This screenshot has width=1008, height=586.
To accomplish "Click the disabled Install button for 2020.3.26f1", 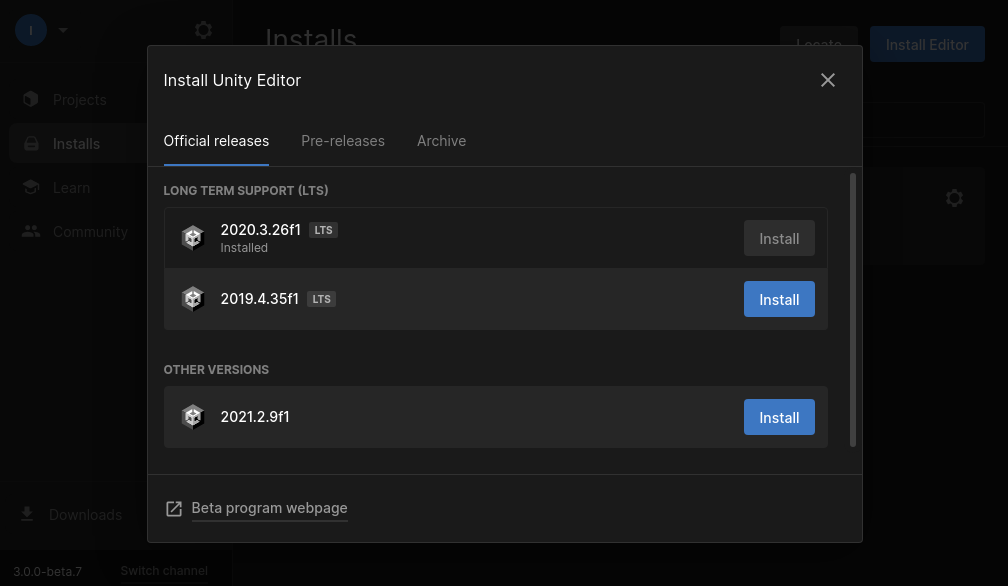I will click(779, 238).
